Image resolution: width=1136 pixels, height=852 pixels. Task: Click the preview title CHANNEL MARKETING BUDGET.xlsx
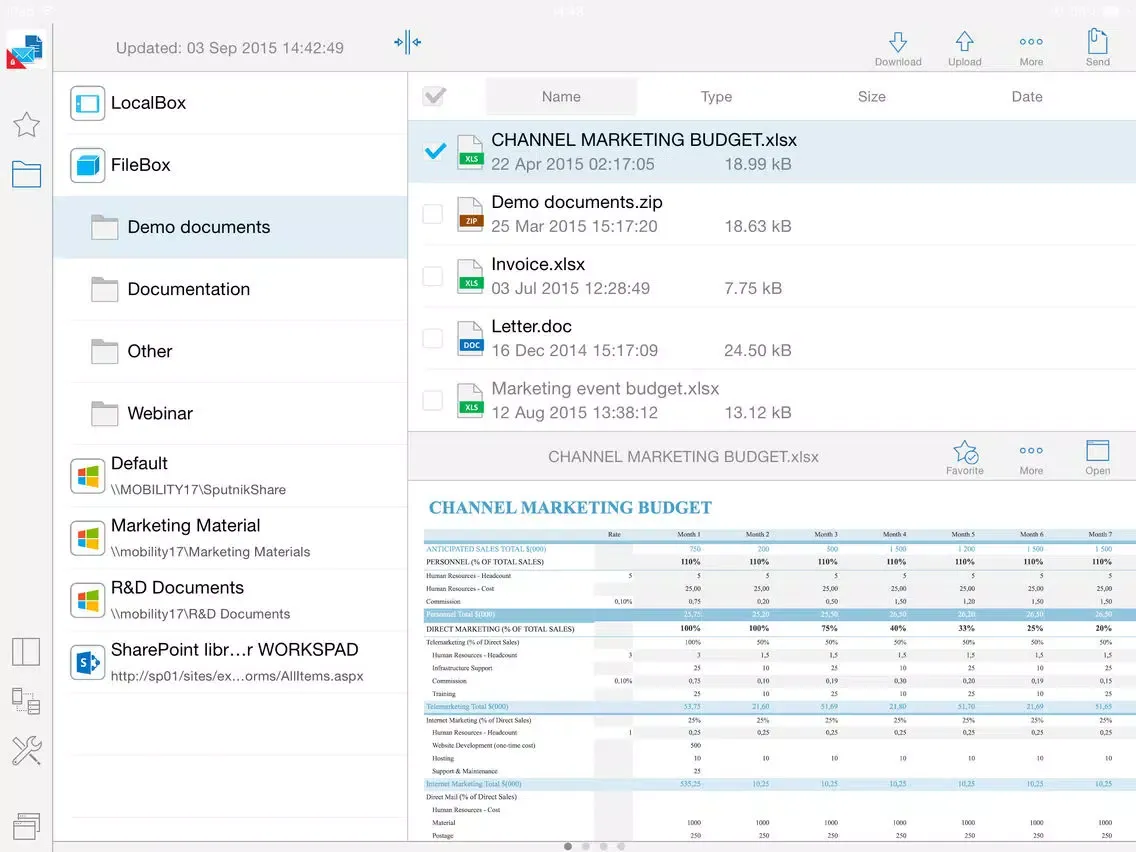click(x=683, y=457)
